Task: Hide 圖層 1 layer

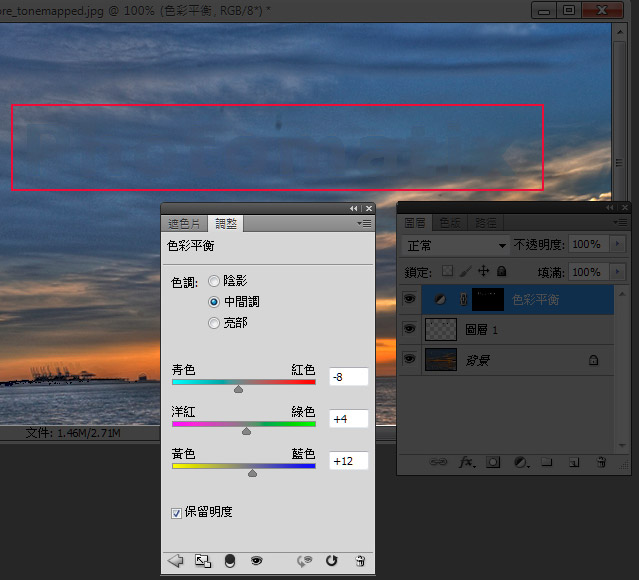Action: [x=410, y=329]
